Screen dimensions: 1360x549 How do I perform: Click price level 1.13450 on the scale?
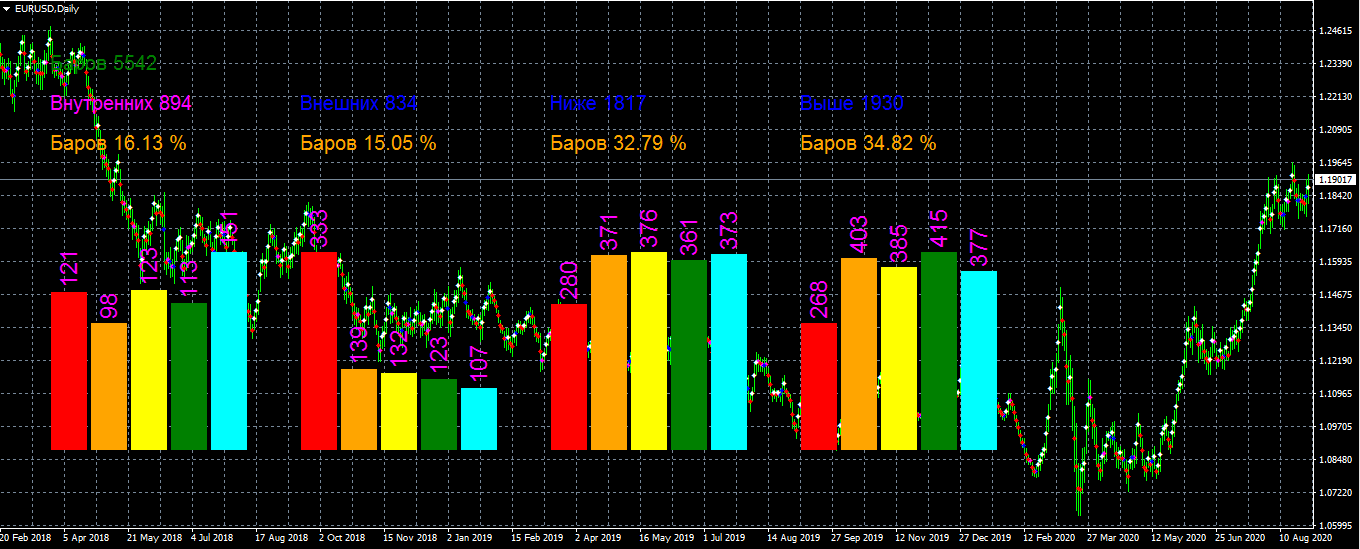1336,328
